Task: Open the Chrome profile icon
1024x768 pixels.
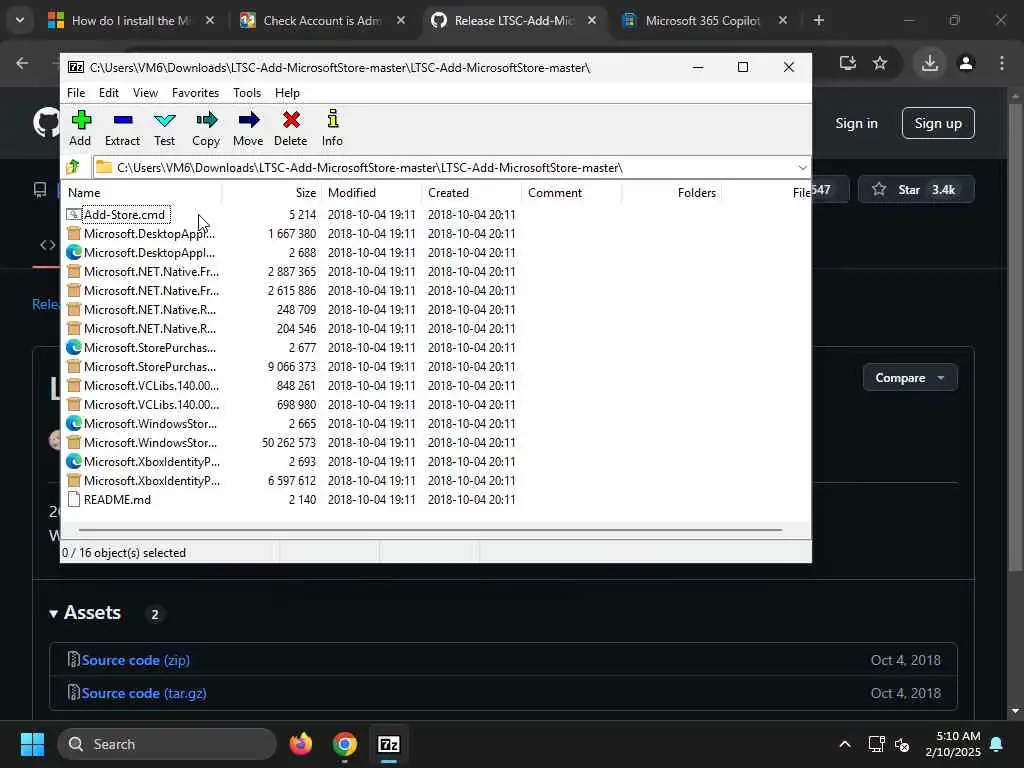Action: pyautogui.click(x=966, y=63)
